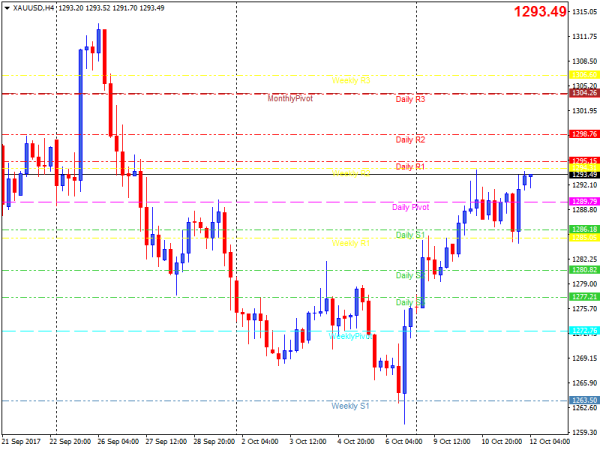The image size is (600, 450).
Task: Select the magenta Daily Pivot label
Action: coord(410,207)
